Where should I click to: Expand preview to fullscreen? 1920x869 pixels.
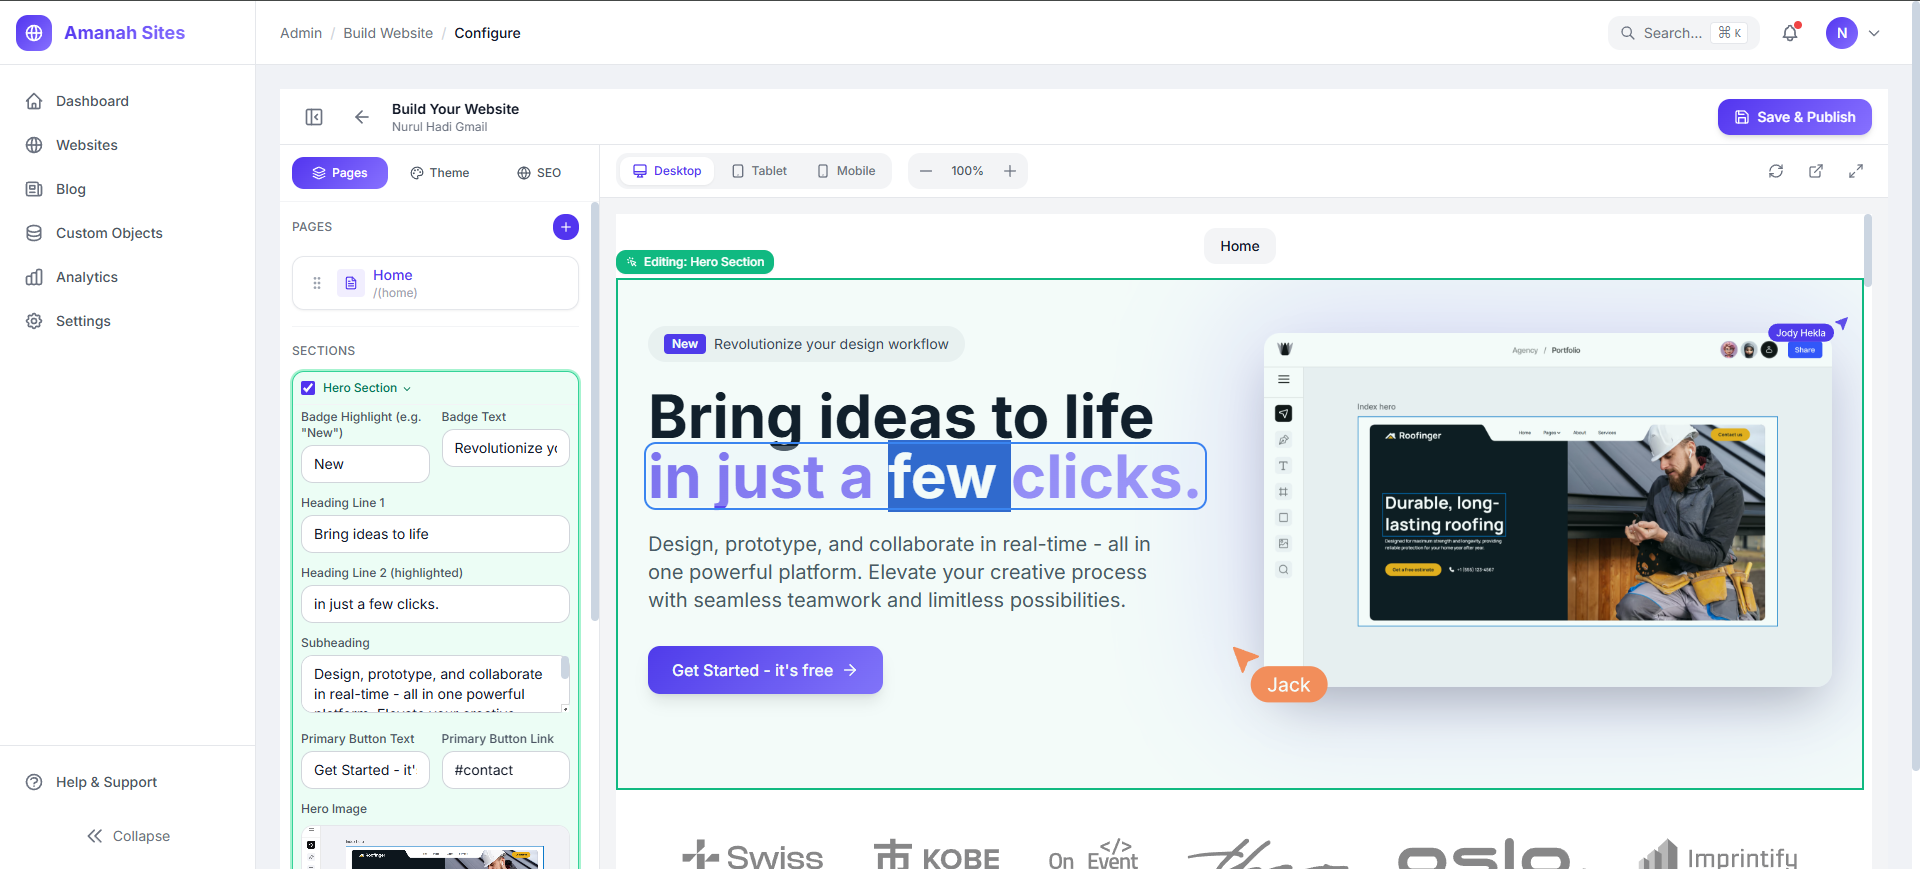(1856, 171)
